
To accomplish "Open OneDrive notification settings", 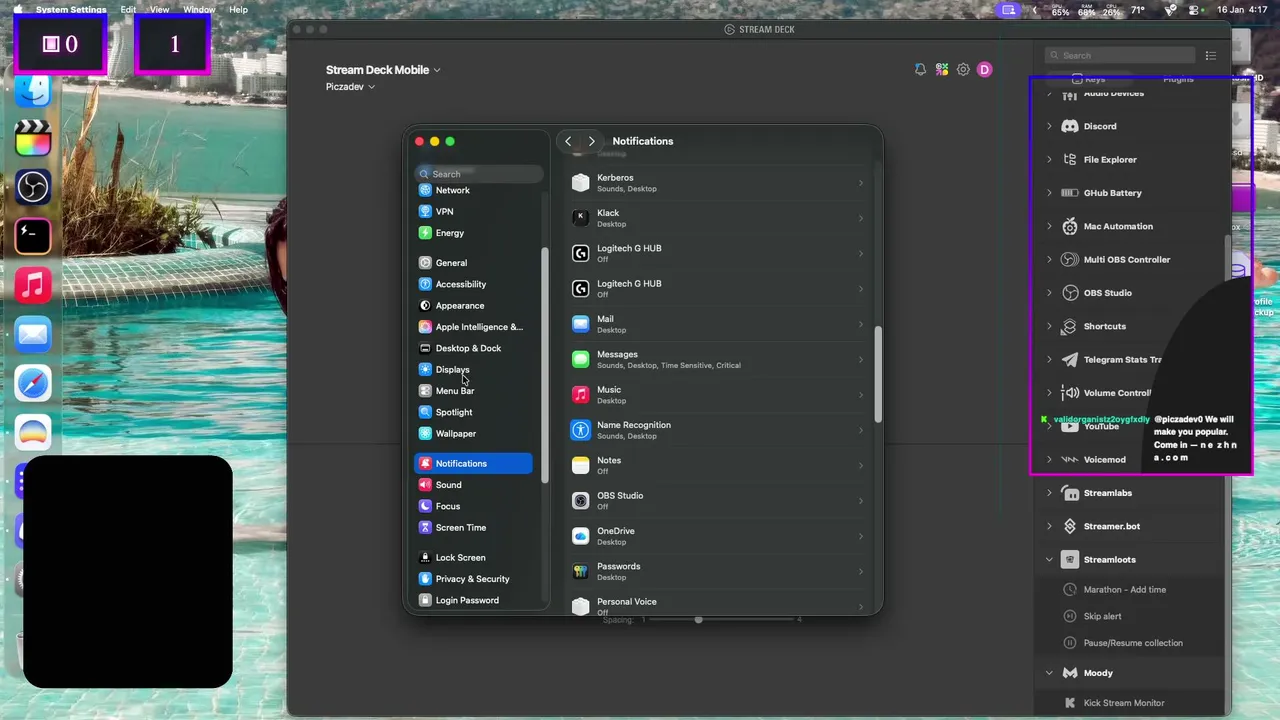I will (x=718, y=536).
